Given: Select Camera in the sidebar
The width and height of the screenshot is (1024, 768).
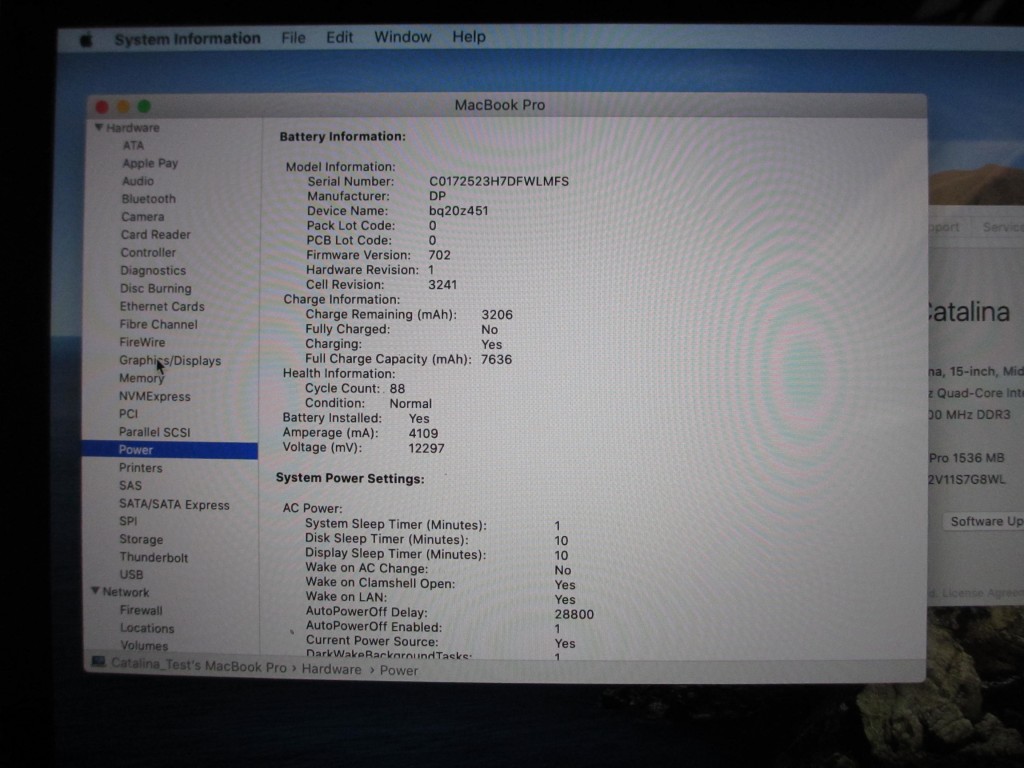Looking at the screenshot, I should (x=142, y=217).
